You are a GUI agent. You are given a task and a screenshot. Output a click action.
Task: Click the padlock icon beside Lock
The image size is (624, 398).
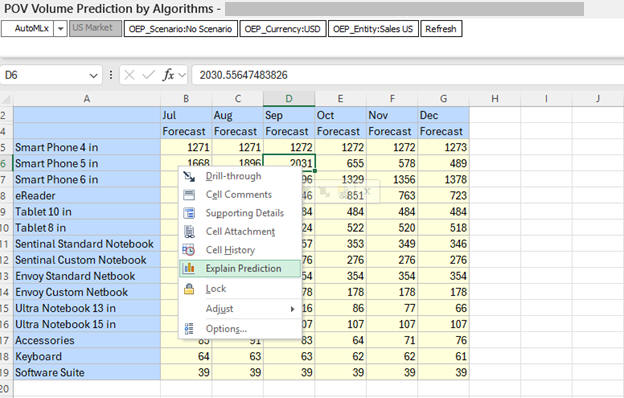tap(189, 289)
